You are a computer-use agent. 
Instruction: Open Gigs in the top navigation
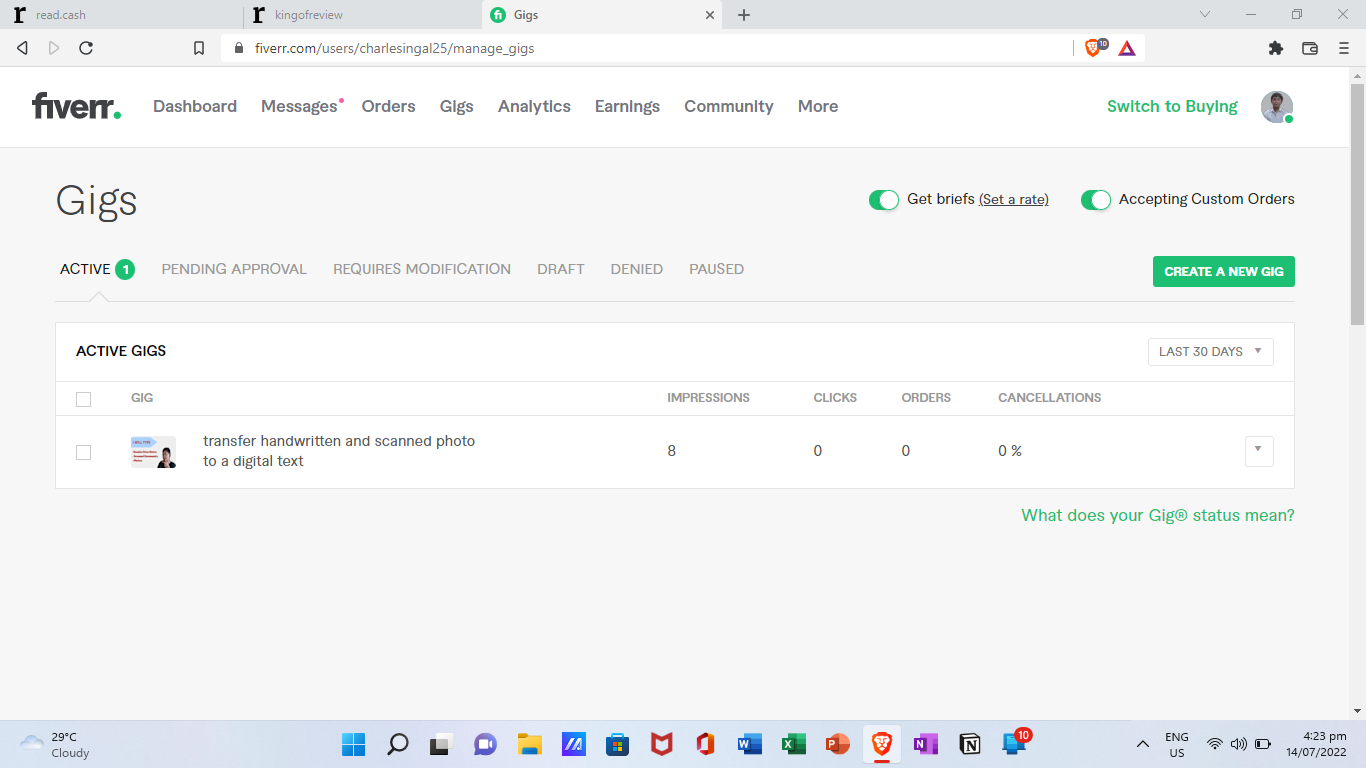tap(457, 106)
